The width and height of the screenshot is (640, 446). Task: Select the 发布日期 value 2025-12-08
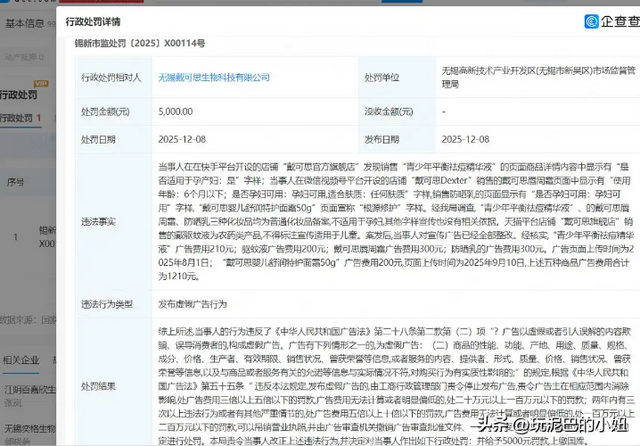coord(465,139)
